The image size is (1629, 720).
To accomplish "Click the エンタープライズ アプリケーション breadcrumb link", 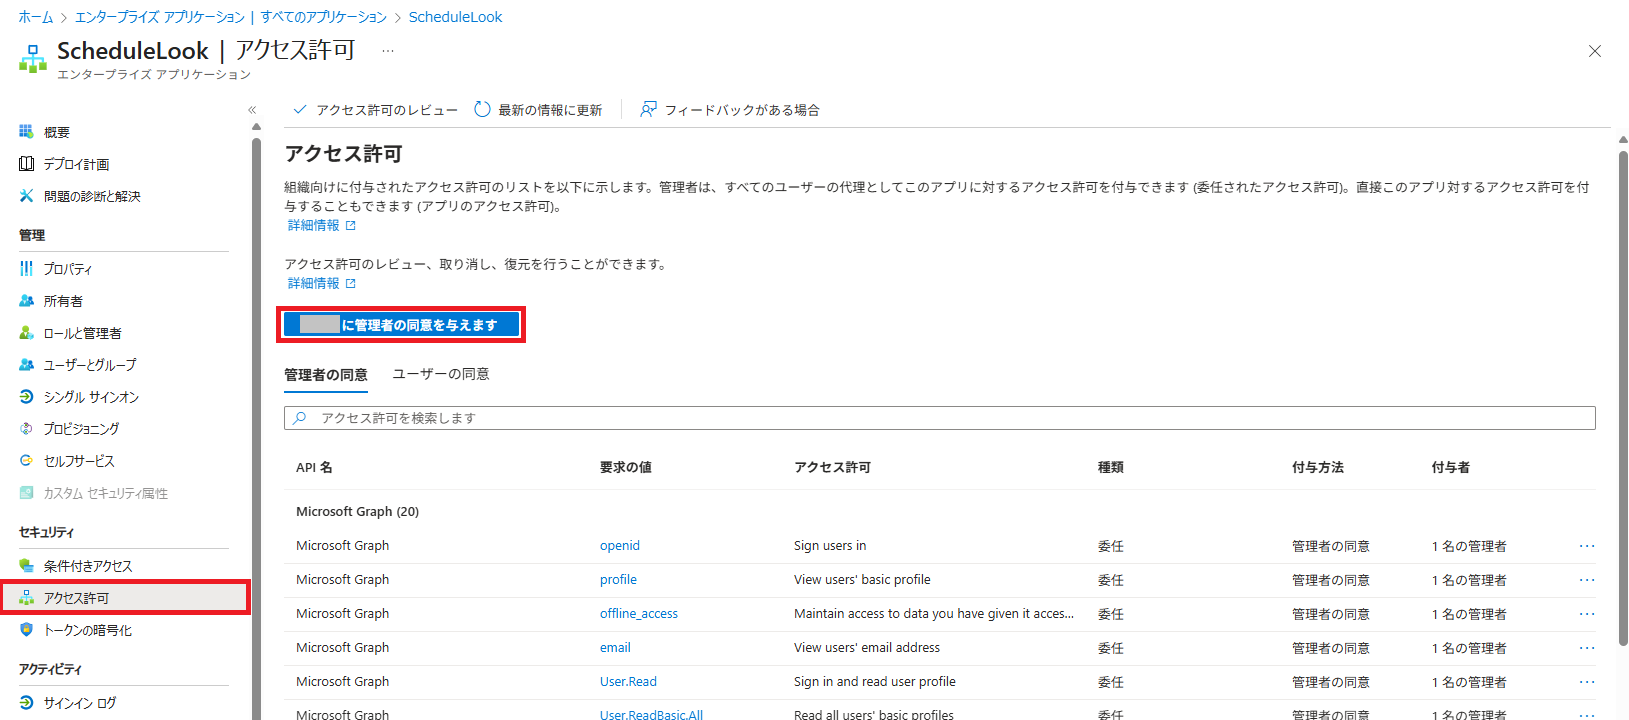I will (160, 17).
